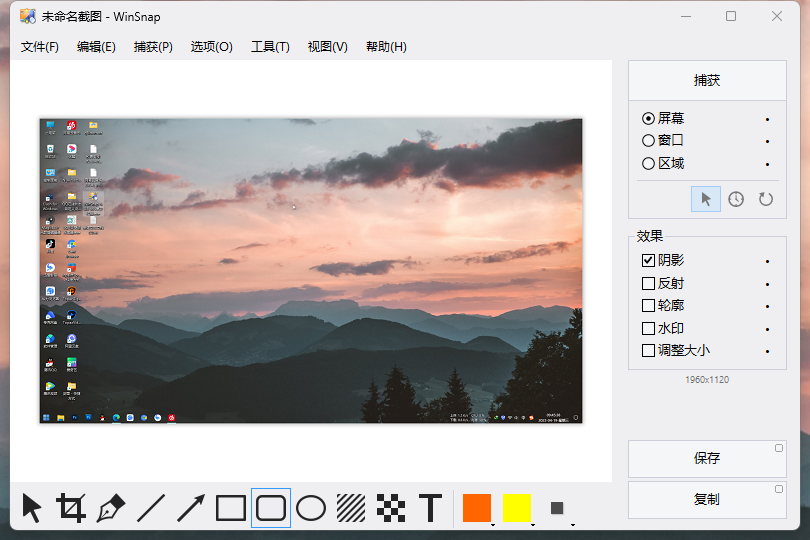Screen dimensions: 810x540
Task: Open settings dot next to 水印
Action: click(x=768, y=329)
